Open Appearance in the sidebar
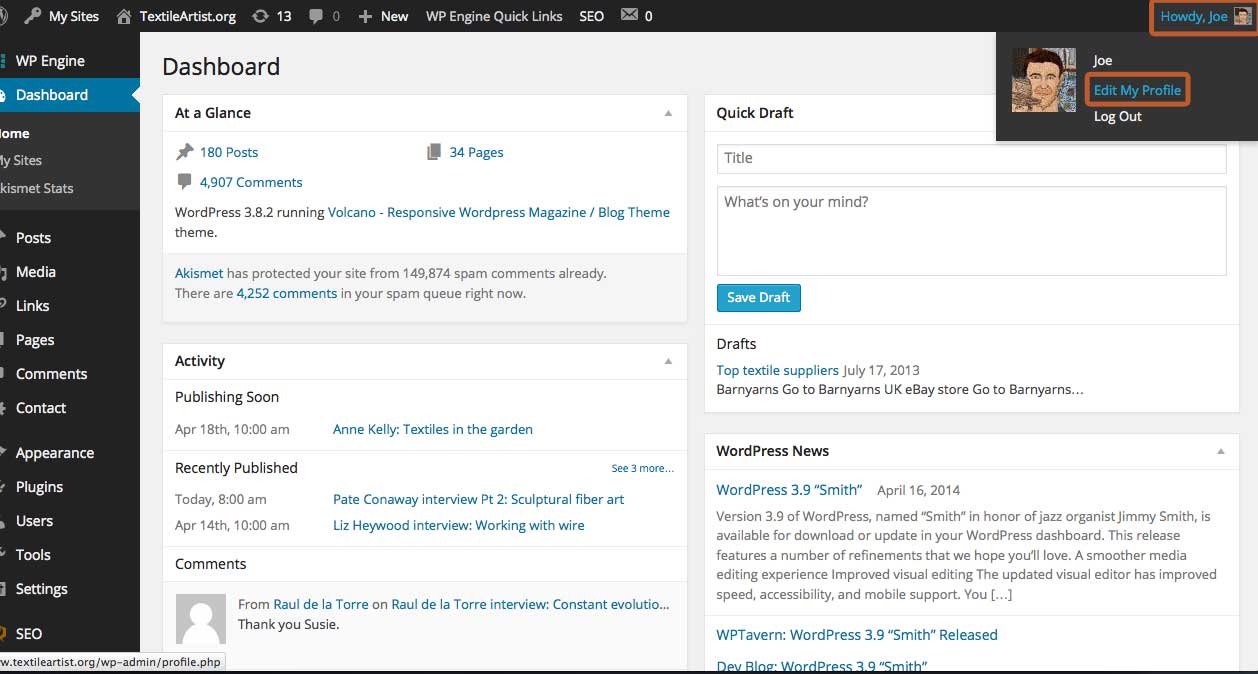 [55, 453]
